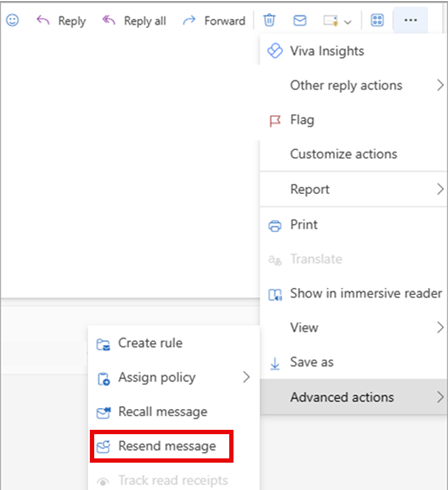Viewport: 448px width, 490px height.
Task: Click the three-dots more actions button
Action: pos(410,20)
